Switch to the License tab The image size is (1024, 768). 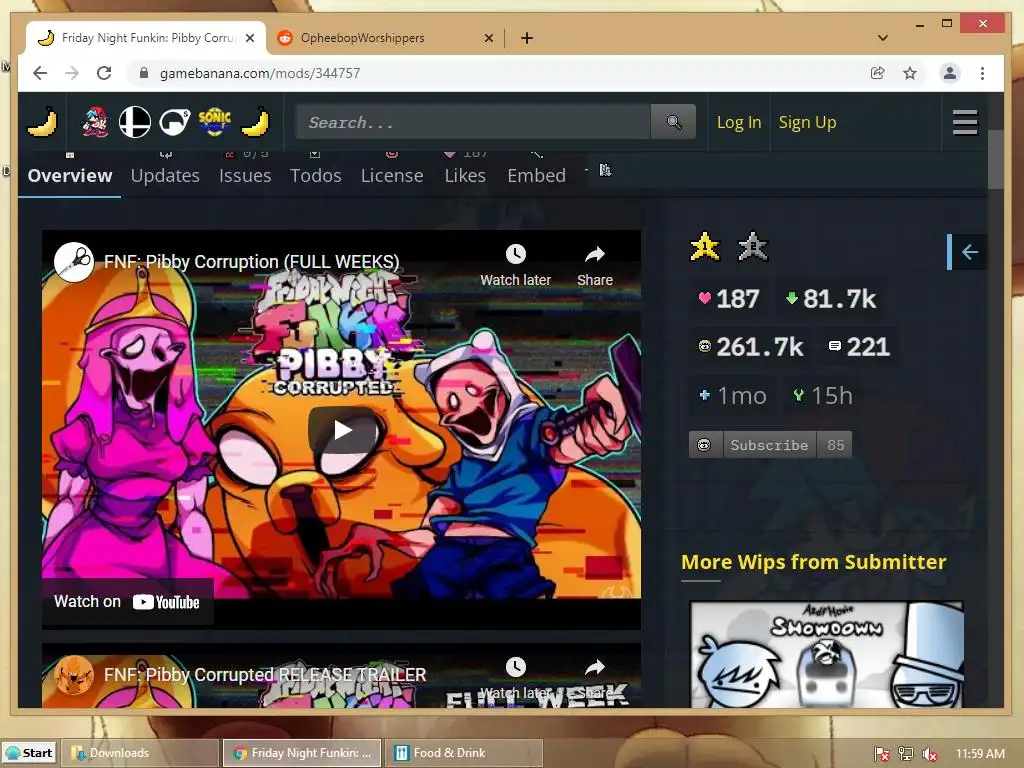tap(392, 176)
